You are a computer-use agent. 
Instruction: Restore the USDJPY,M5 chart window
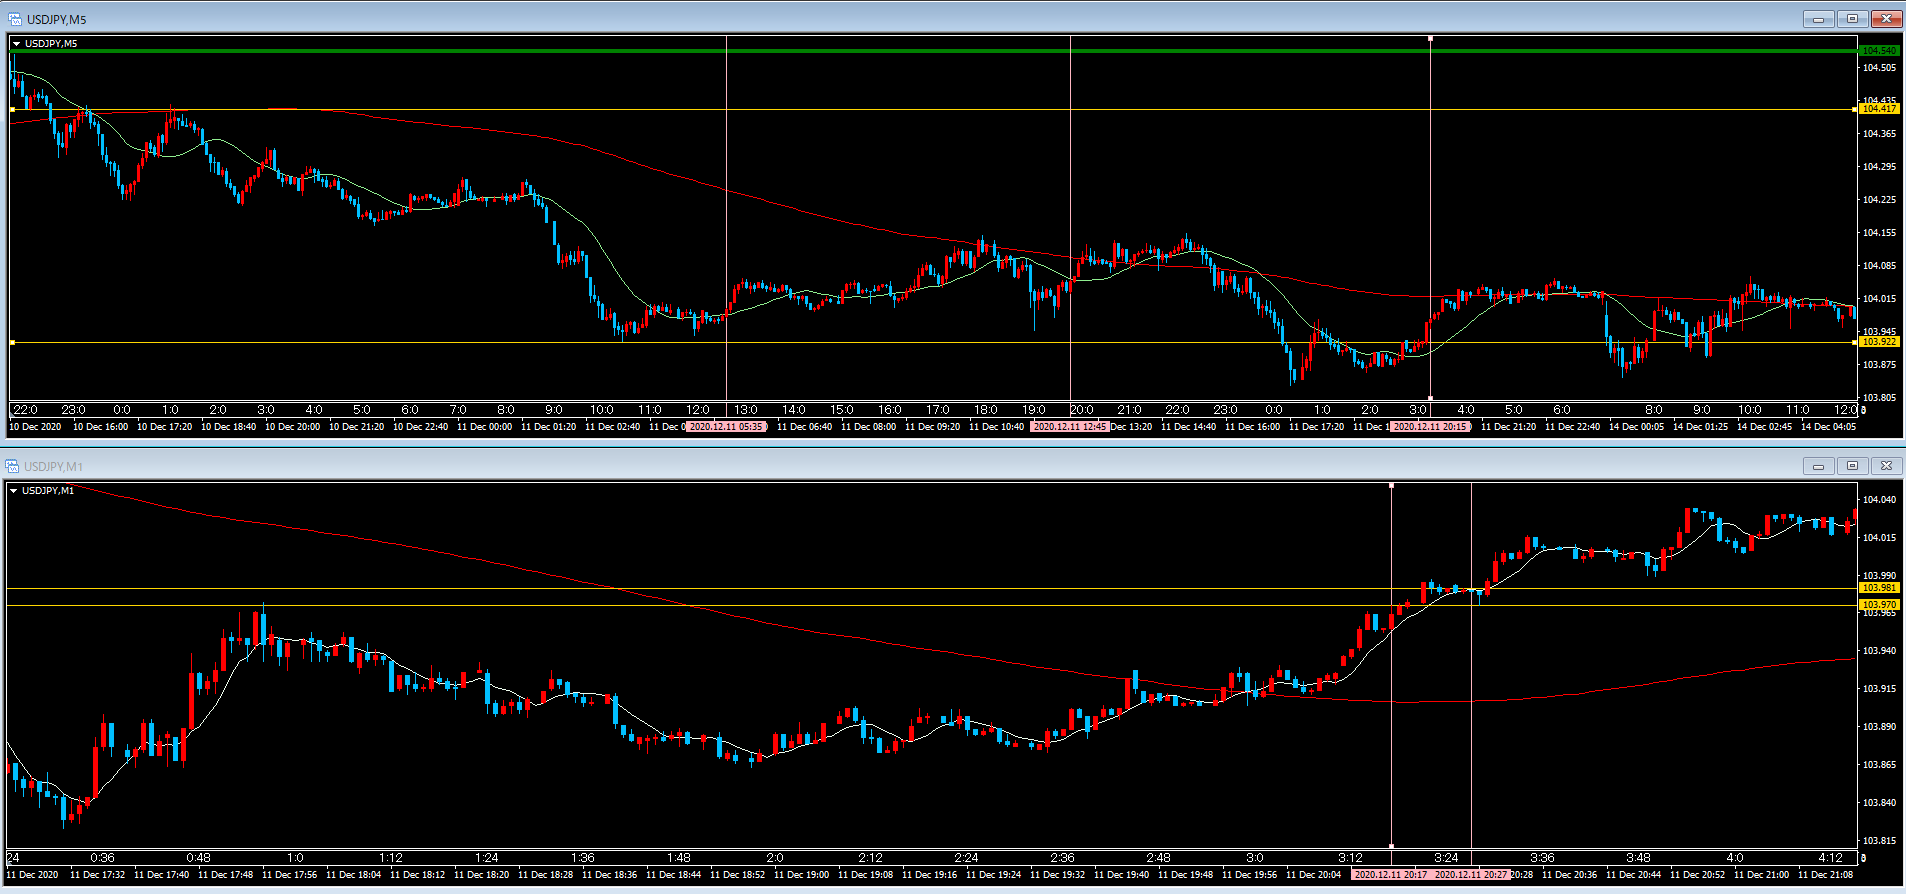pyautogui.click(x=1852, y=19)
